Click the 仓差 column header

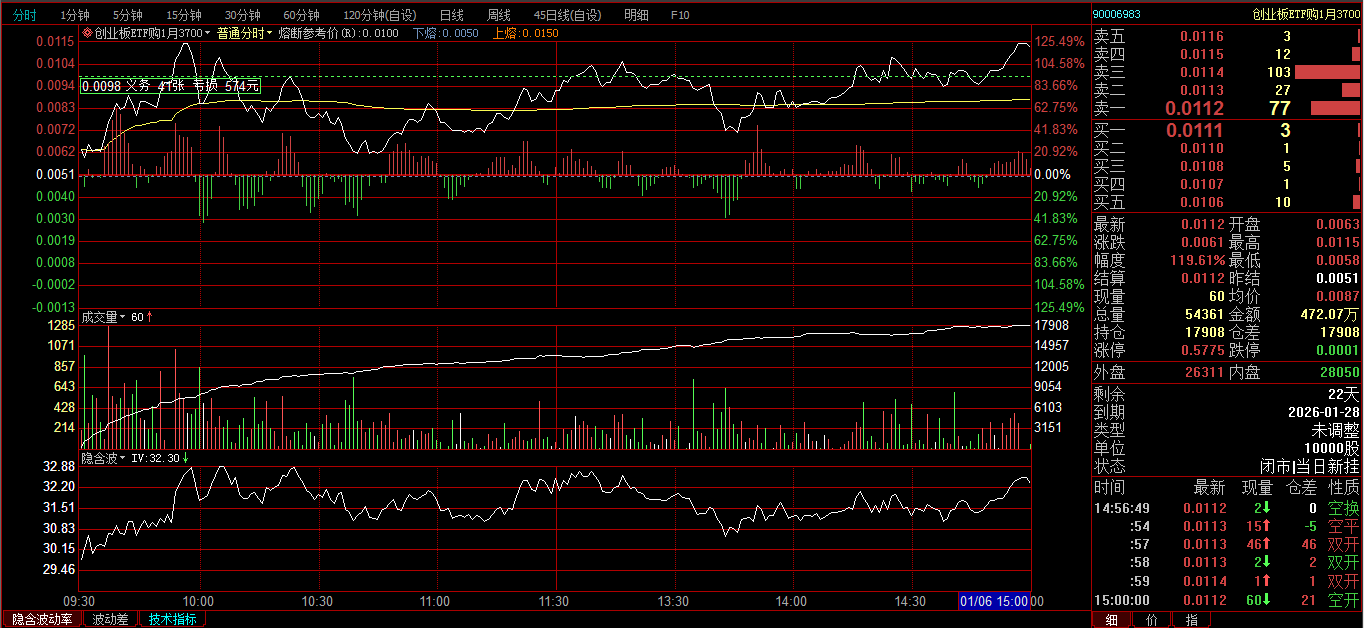tap(1301, 488)
